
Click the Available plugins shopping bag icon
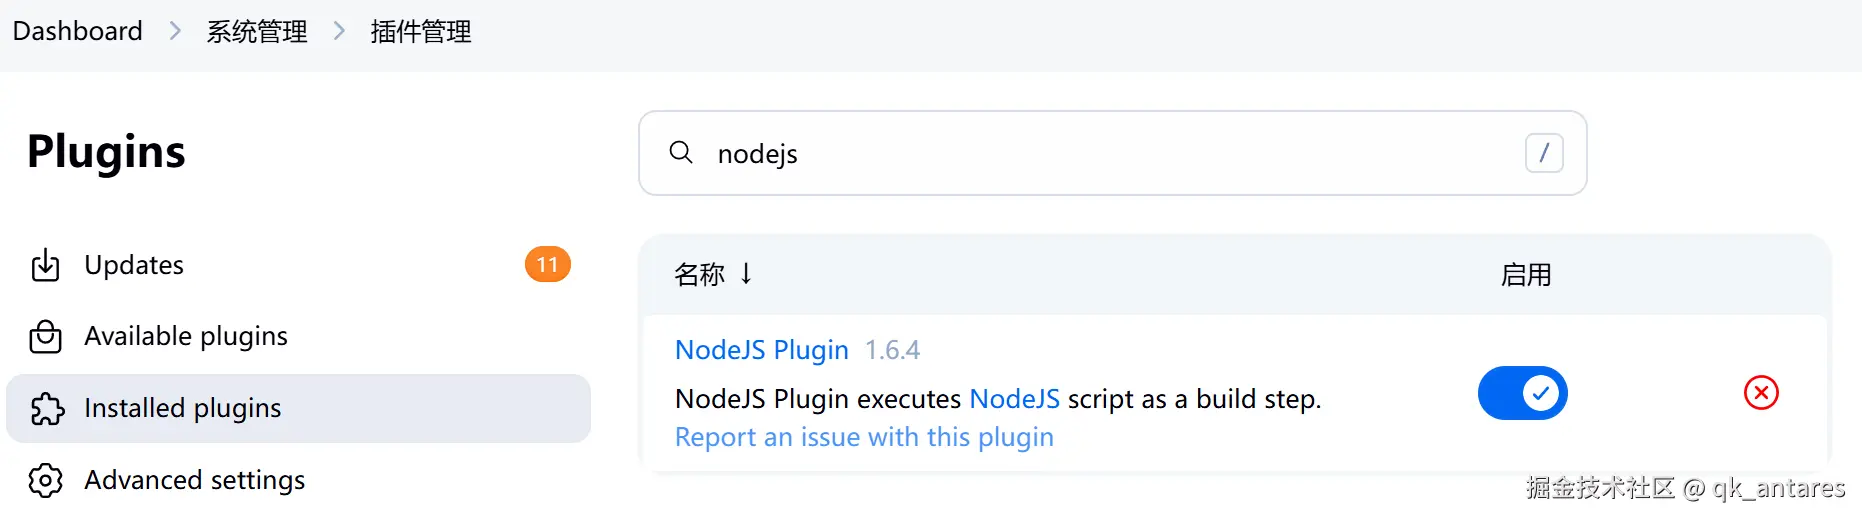point(46,337)
